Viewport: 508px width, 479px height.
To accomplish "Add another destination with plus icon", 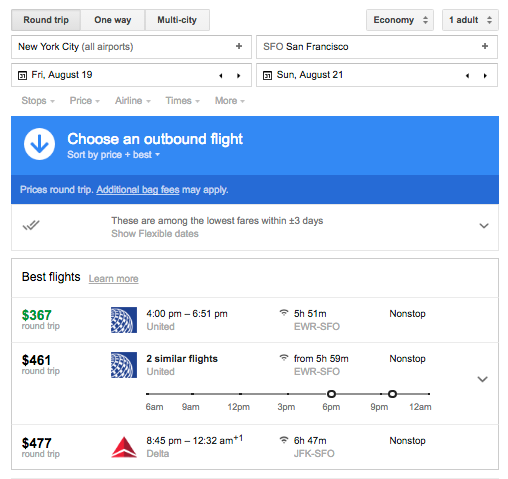I will coord(485,46).
